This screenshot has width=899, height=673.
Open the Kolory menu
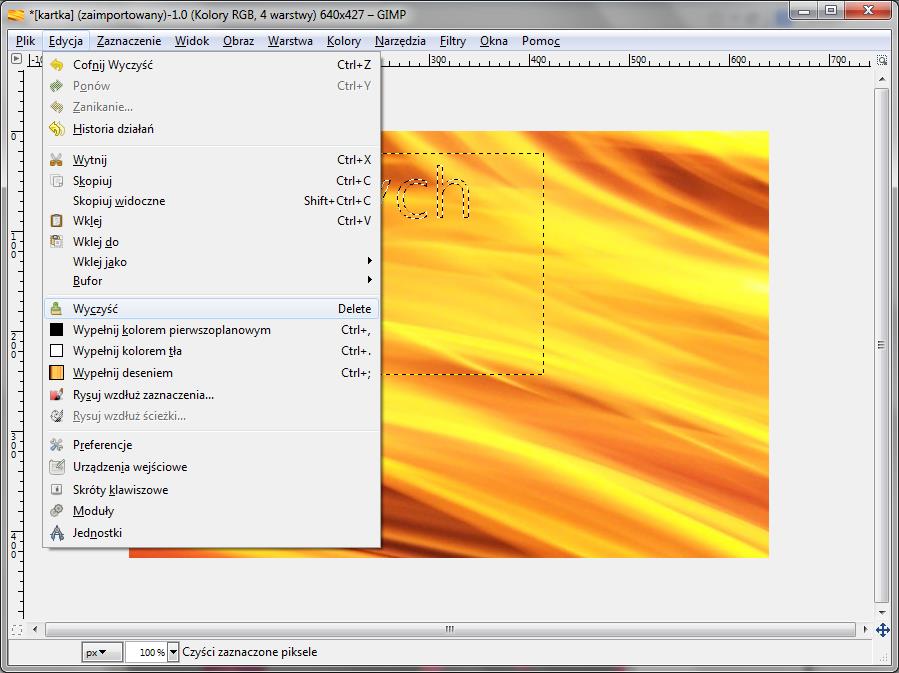click(x=344, y=41)
